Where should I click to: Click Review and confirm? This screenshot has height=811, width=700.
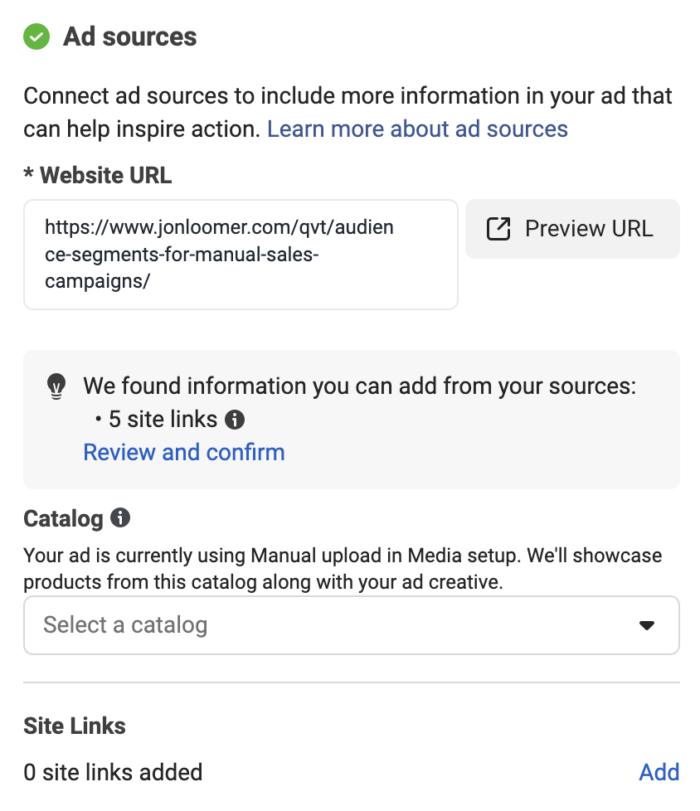(183, 452)
